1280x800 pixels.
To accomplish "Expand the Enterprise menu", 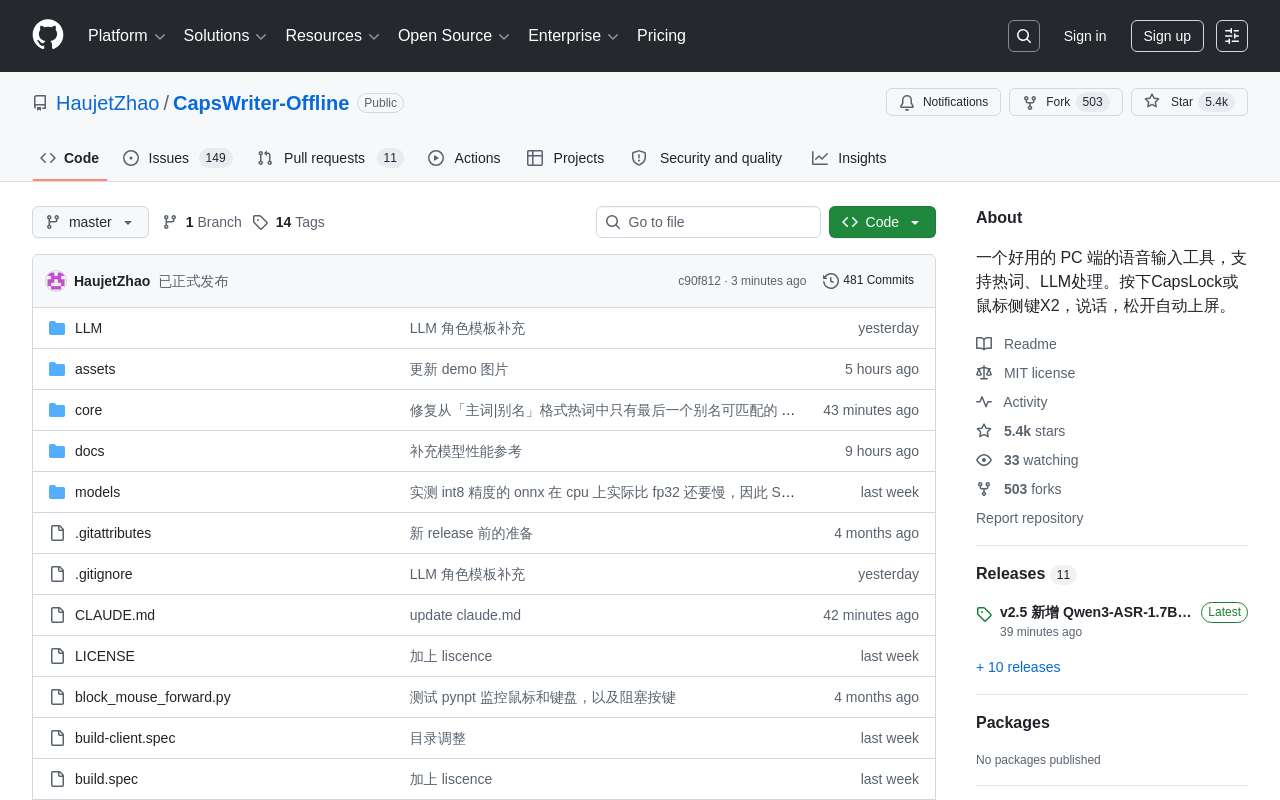I will [x=573, y=36].
